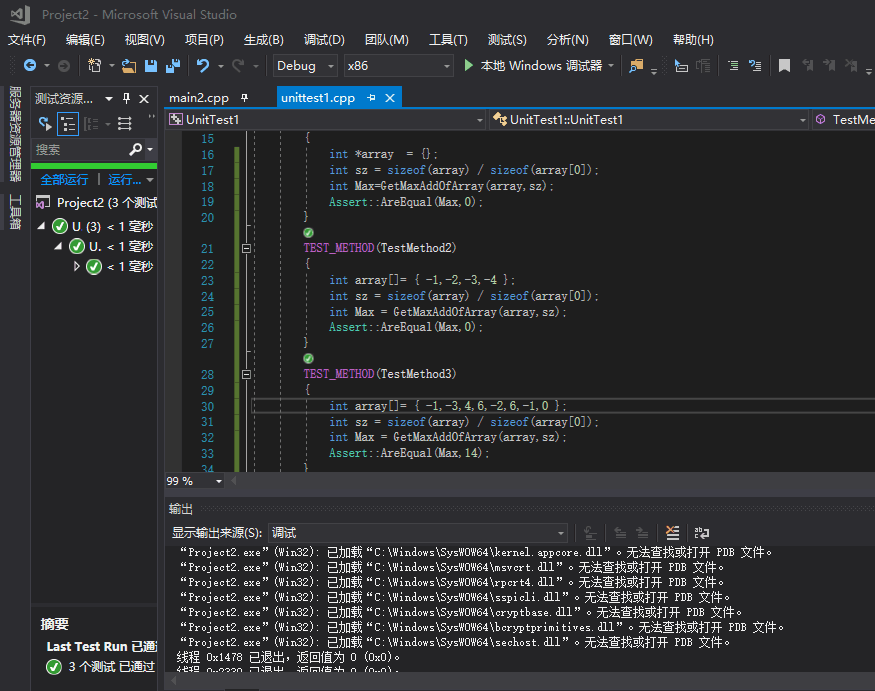Open the Debug configuration dropdown
The height and width of the screenshot is (691, 875).
(x=305, y=66)
